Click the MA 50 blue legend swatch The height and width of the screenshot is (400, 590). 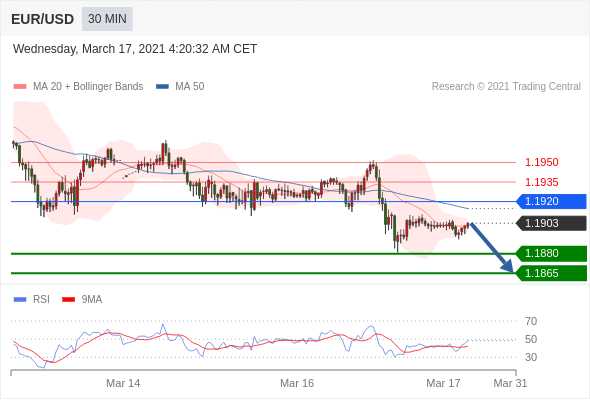162,87
